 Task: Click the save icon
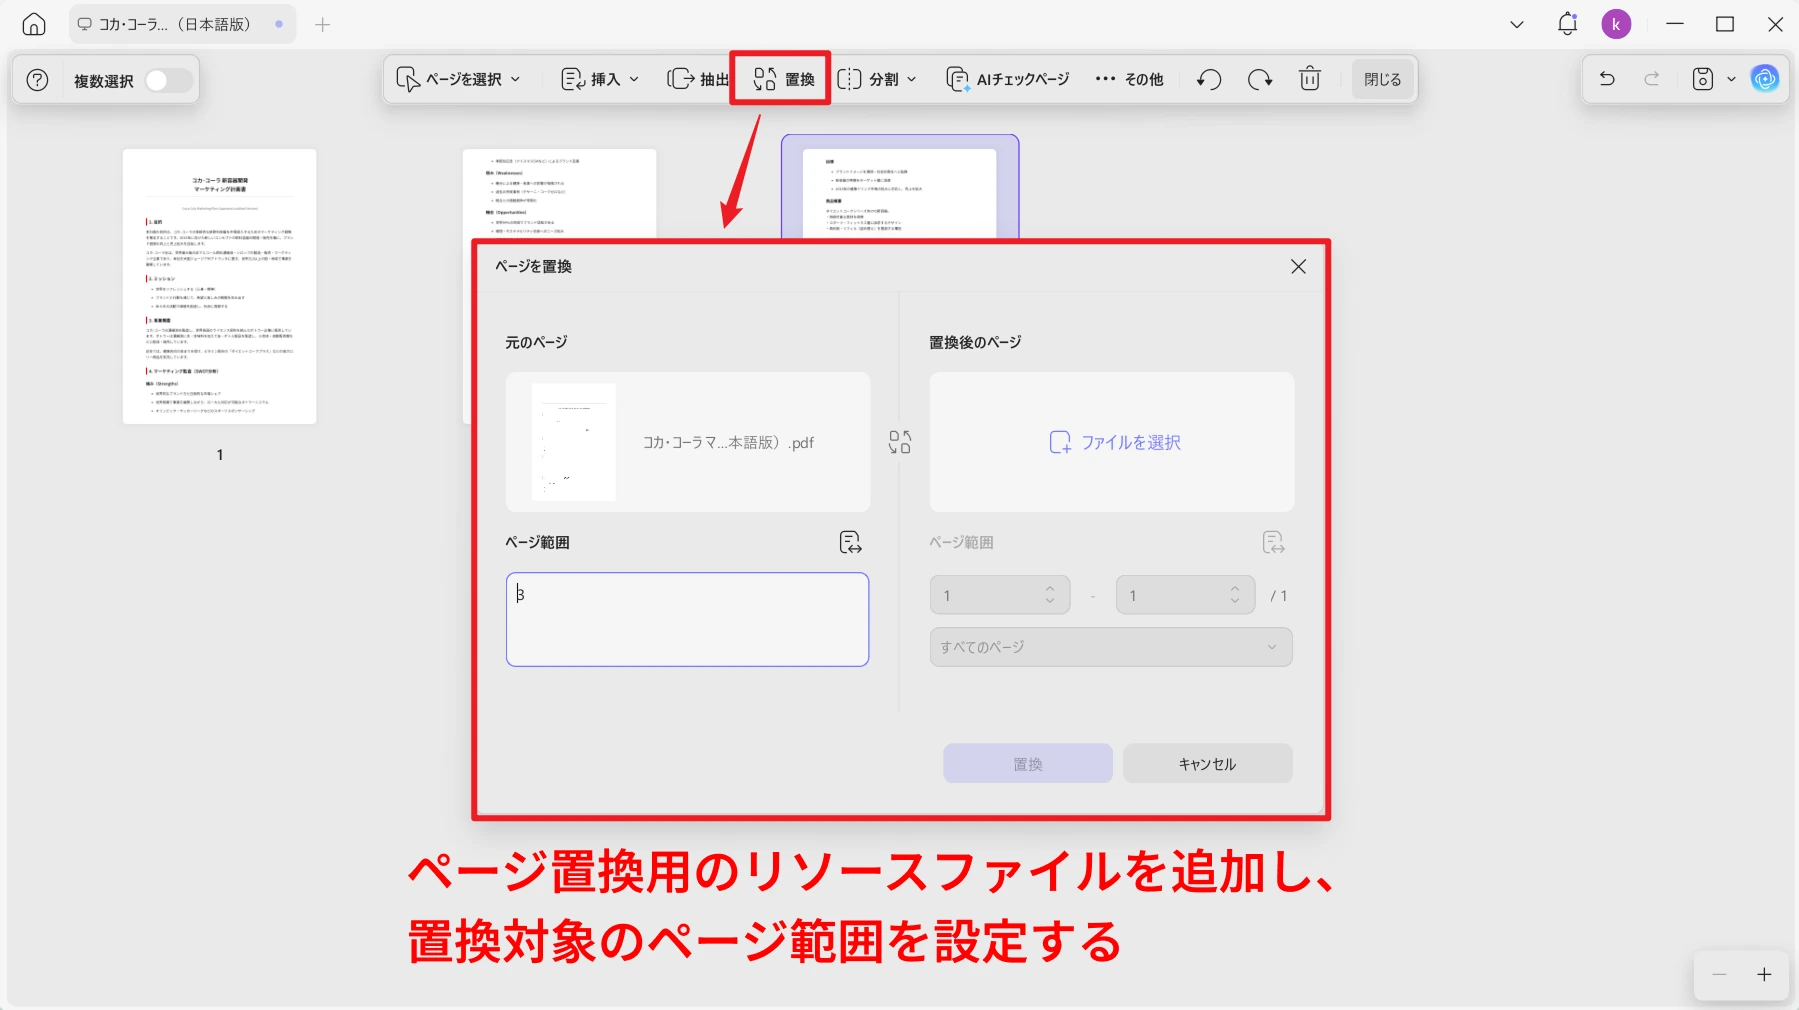tap(1703, 79)
